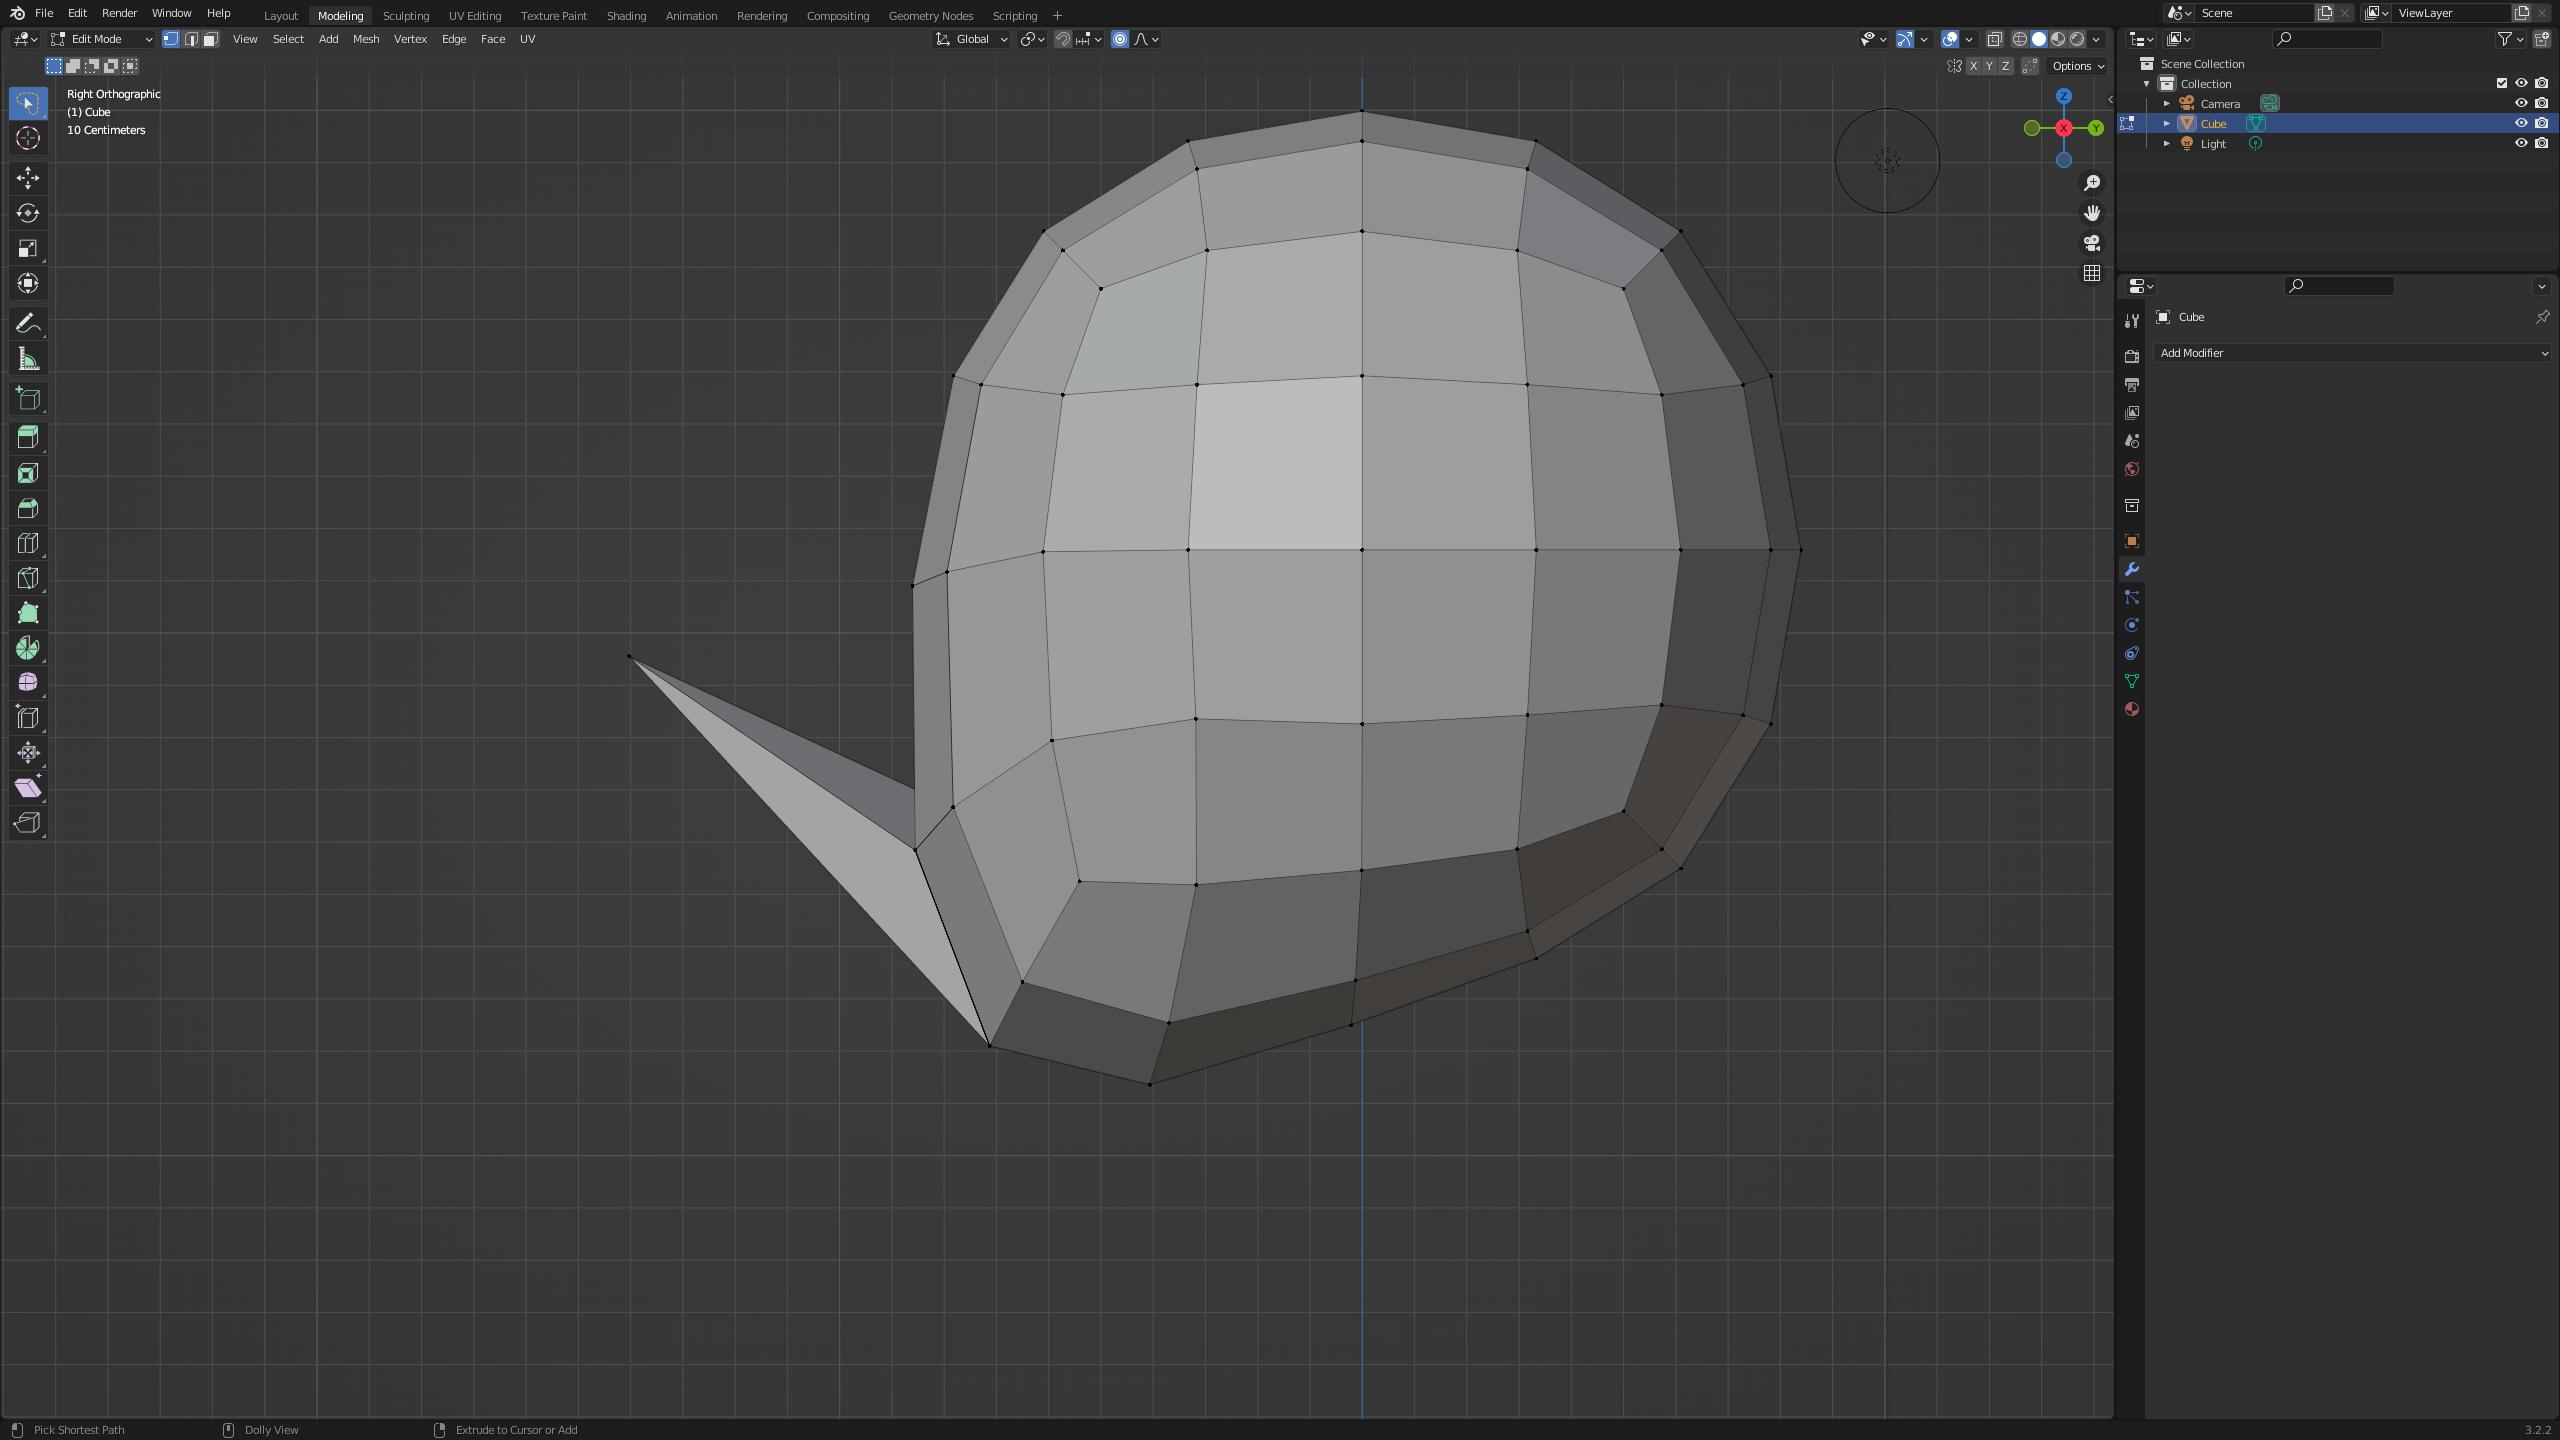Select the Knife tool

coord(27,577)
